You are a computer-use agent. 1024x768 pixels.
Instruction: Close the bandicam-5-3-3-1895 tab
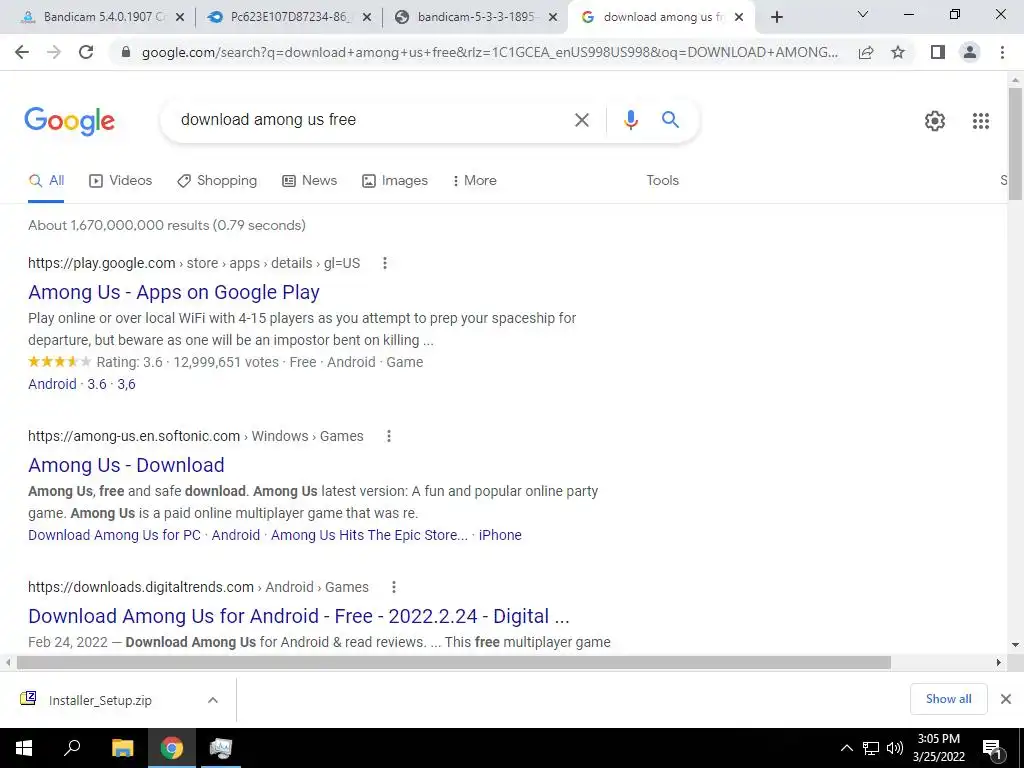click(553, 18)
